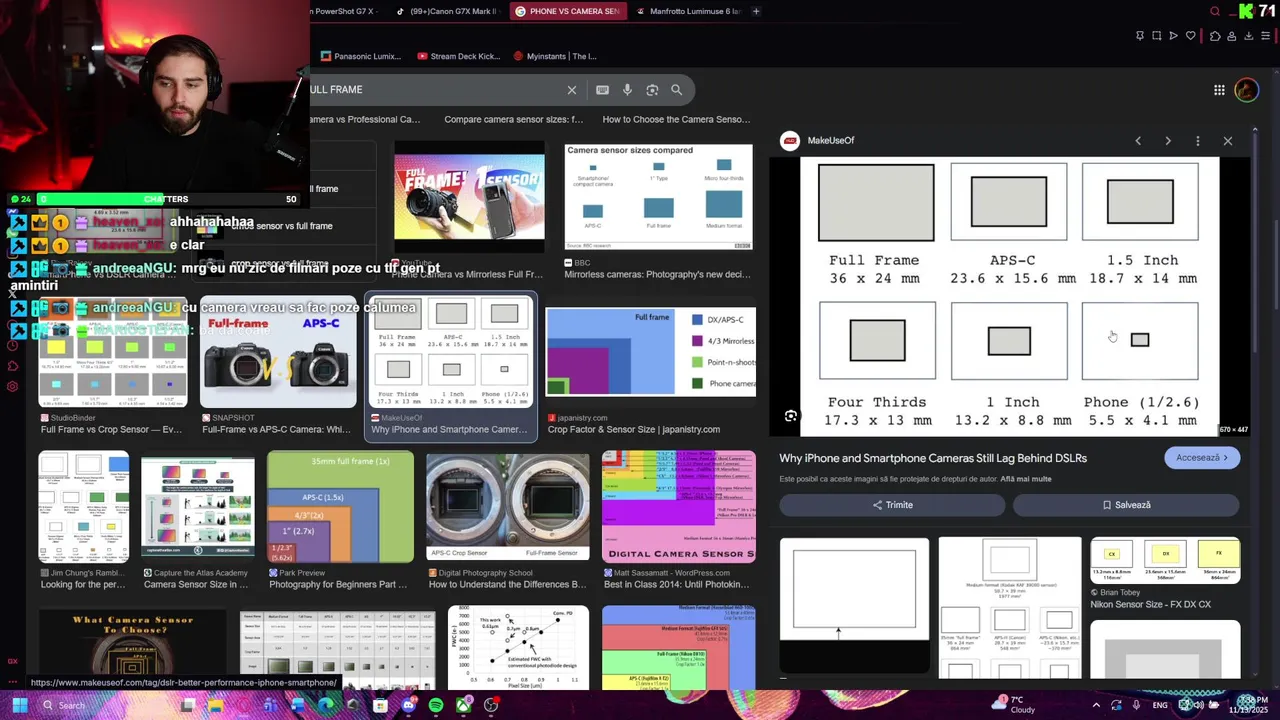
Task: Select the PHONE VS CAMERA SEN tab
Action: tap(567, 11)
